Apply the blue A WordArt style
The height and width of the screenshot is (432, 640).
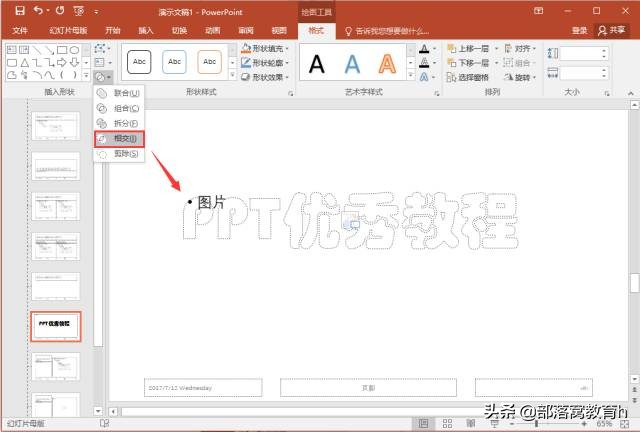352,63
